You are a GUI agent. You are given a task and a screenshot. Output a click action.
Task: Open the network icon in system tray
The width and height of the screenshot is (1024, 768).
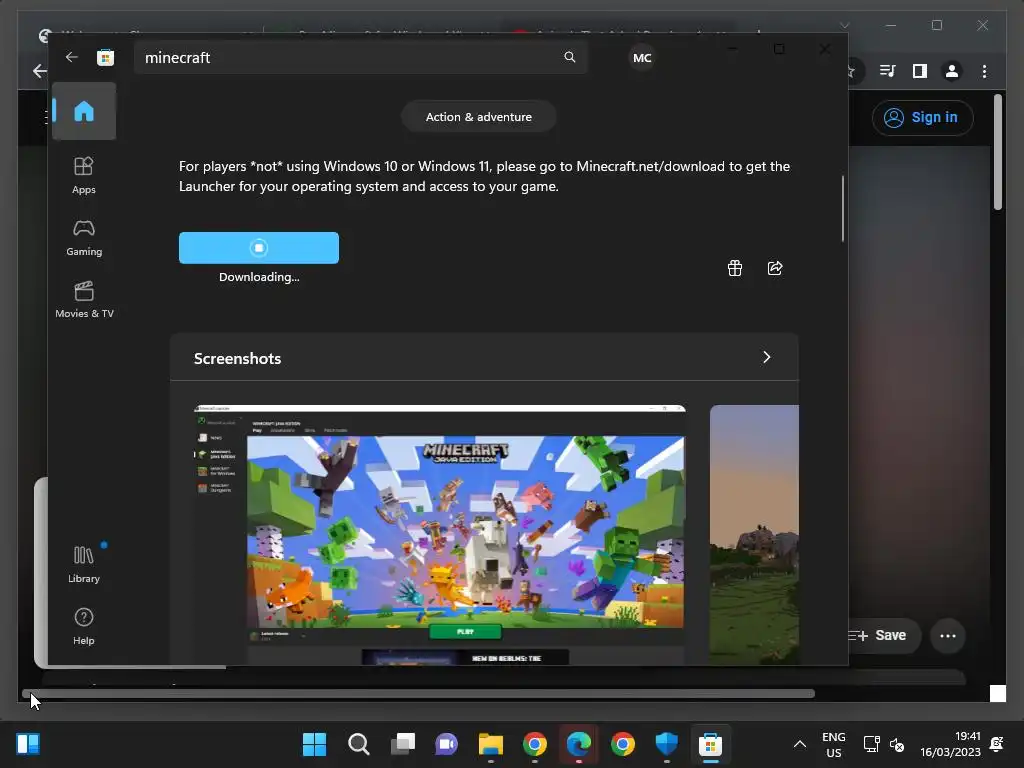871,744
